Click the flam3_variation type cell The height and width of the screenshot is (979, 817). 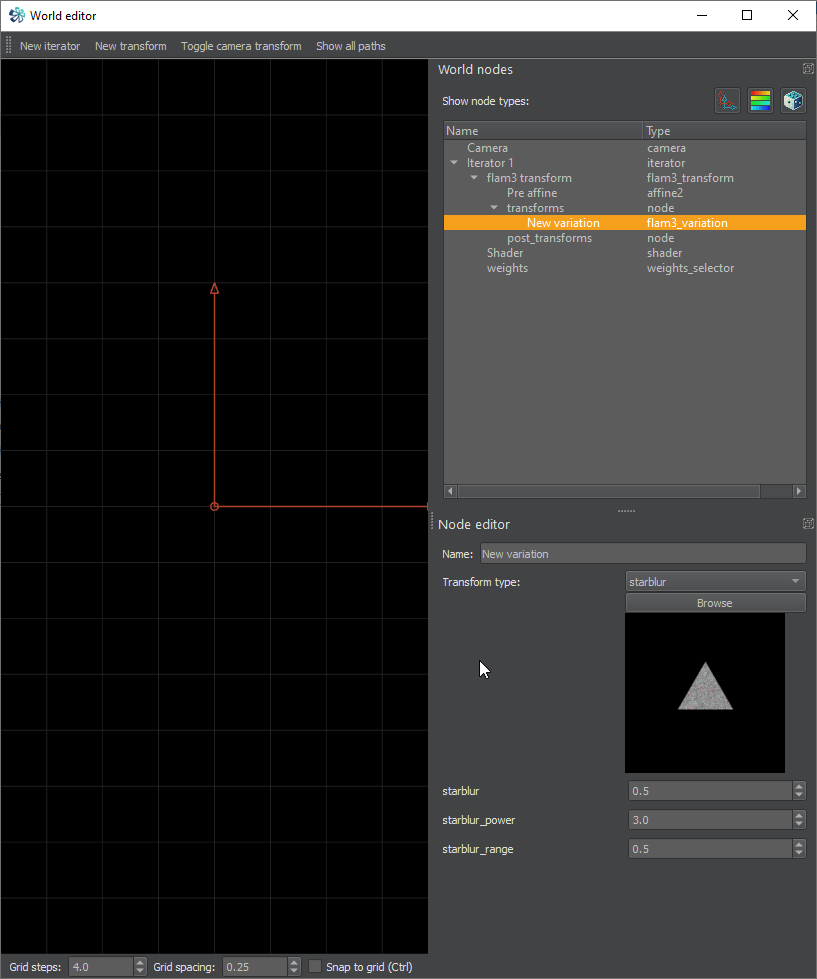(x=687, y=223)
